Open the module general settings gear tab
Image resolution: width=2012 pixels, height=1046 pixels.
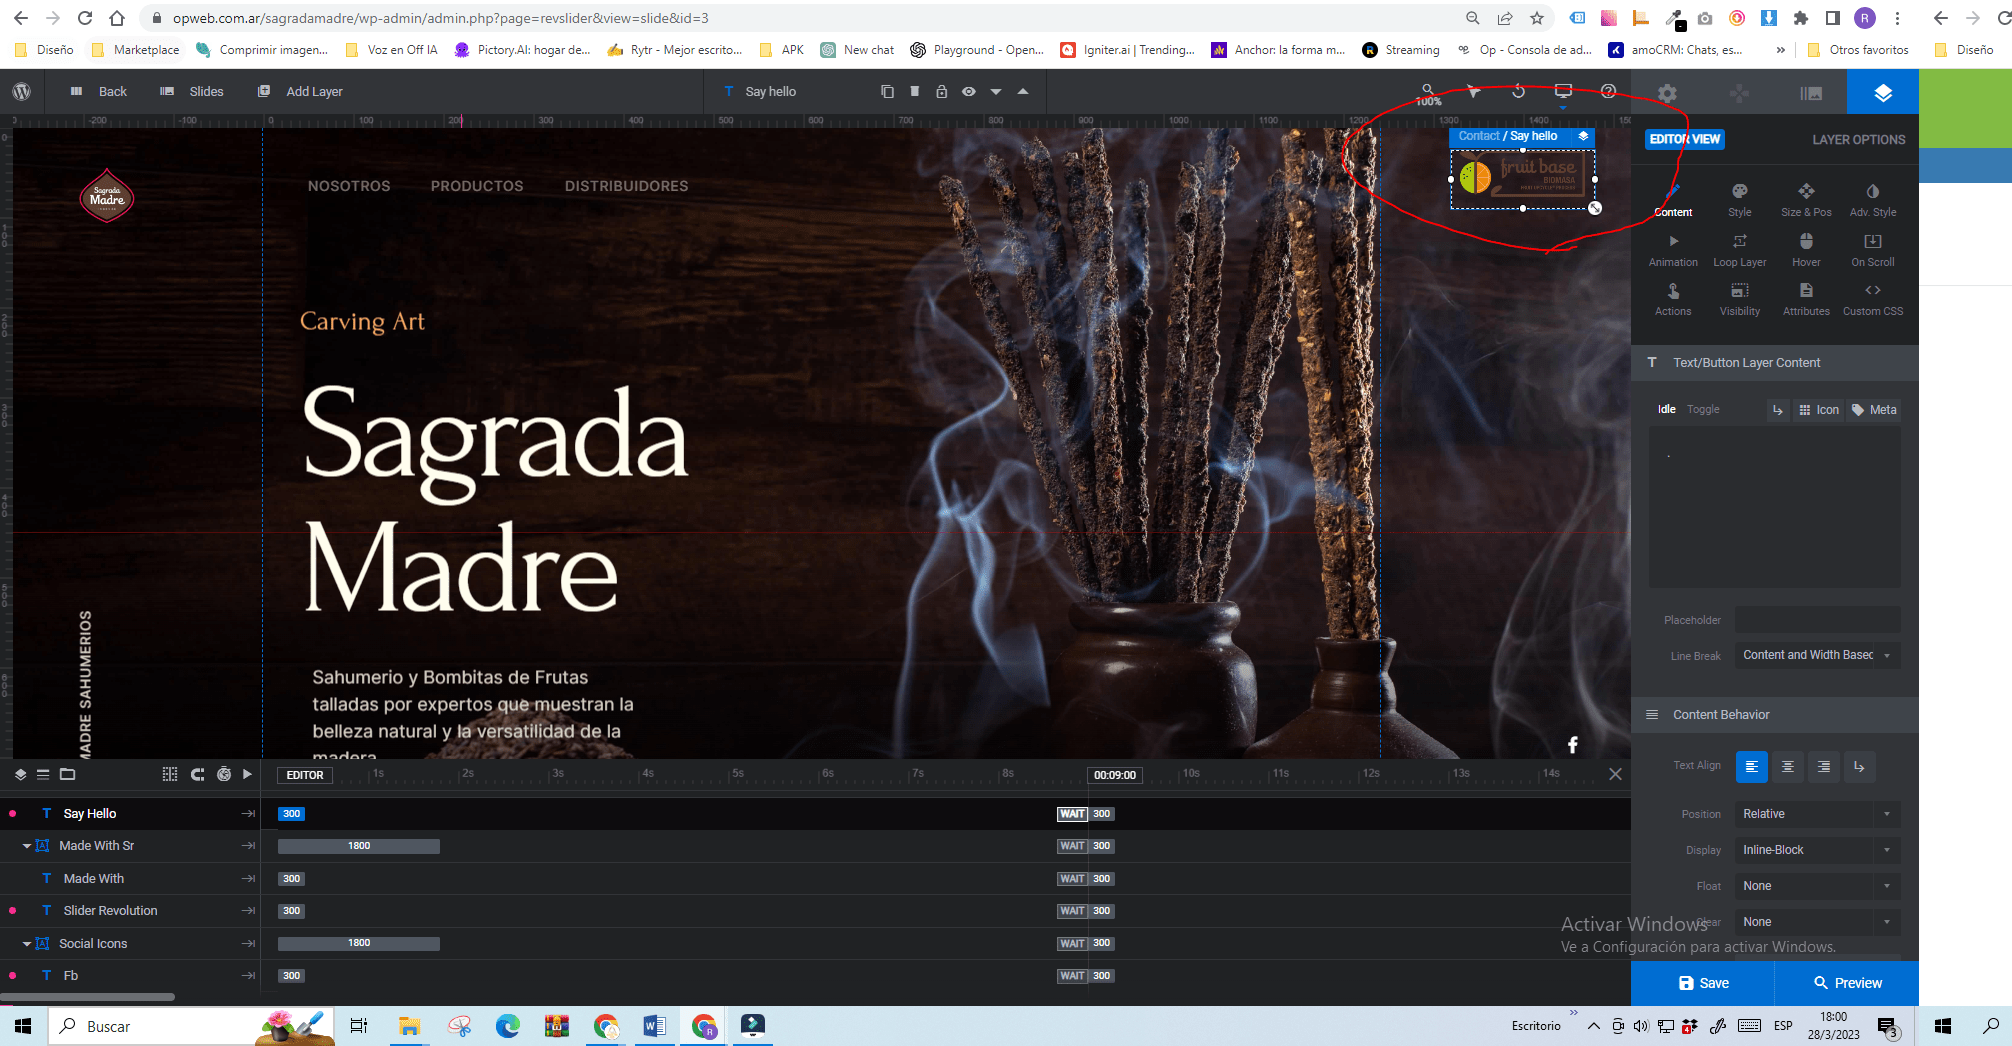[x=1667, y=93]
